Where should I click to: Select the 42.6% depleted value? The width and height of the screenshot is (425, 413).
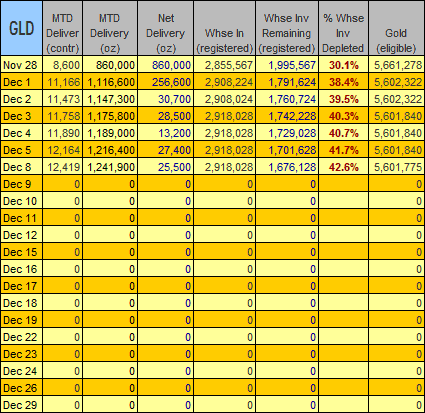[x=343, y=167]
